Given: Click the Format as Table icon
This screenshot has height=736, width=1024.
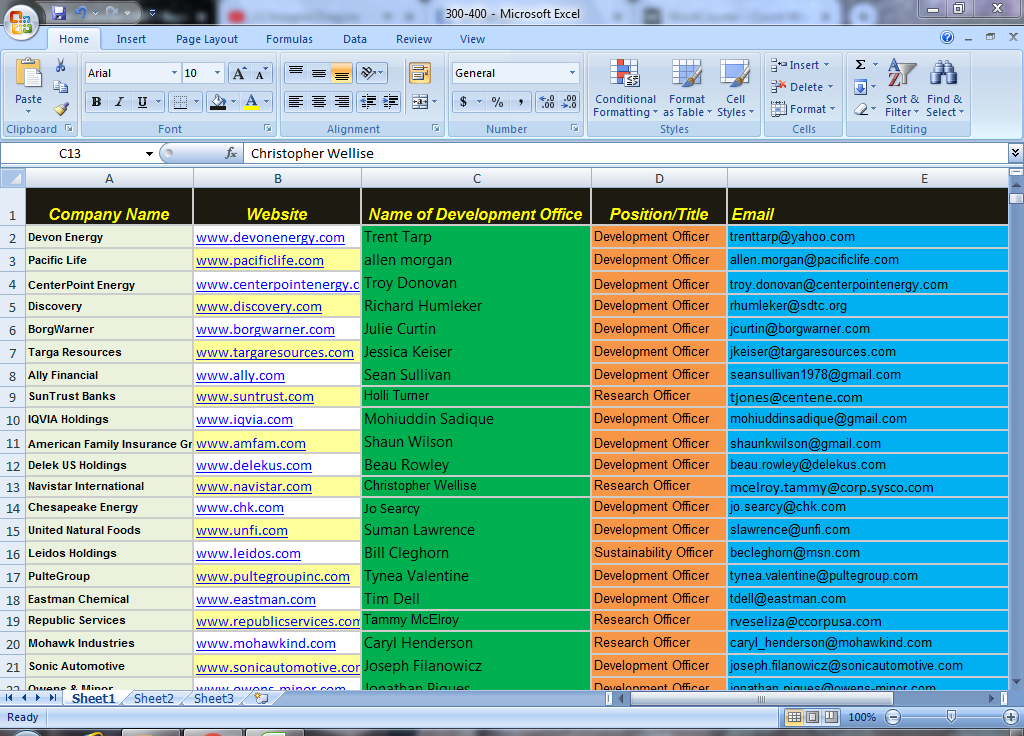Looking at the screenshot, I should [687, 88].
